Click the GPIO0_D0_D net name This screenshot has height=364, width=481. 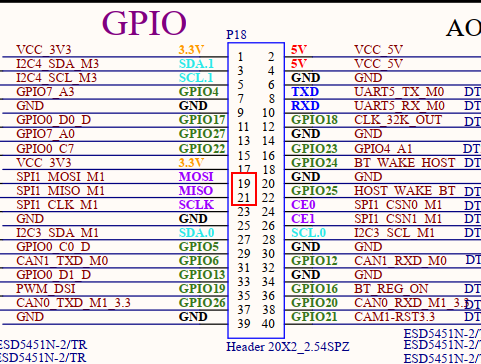(x=53, y=120)
